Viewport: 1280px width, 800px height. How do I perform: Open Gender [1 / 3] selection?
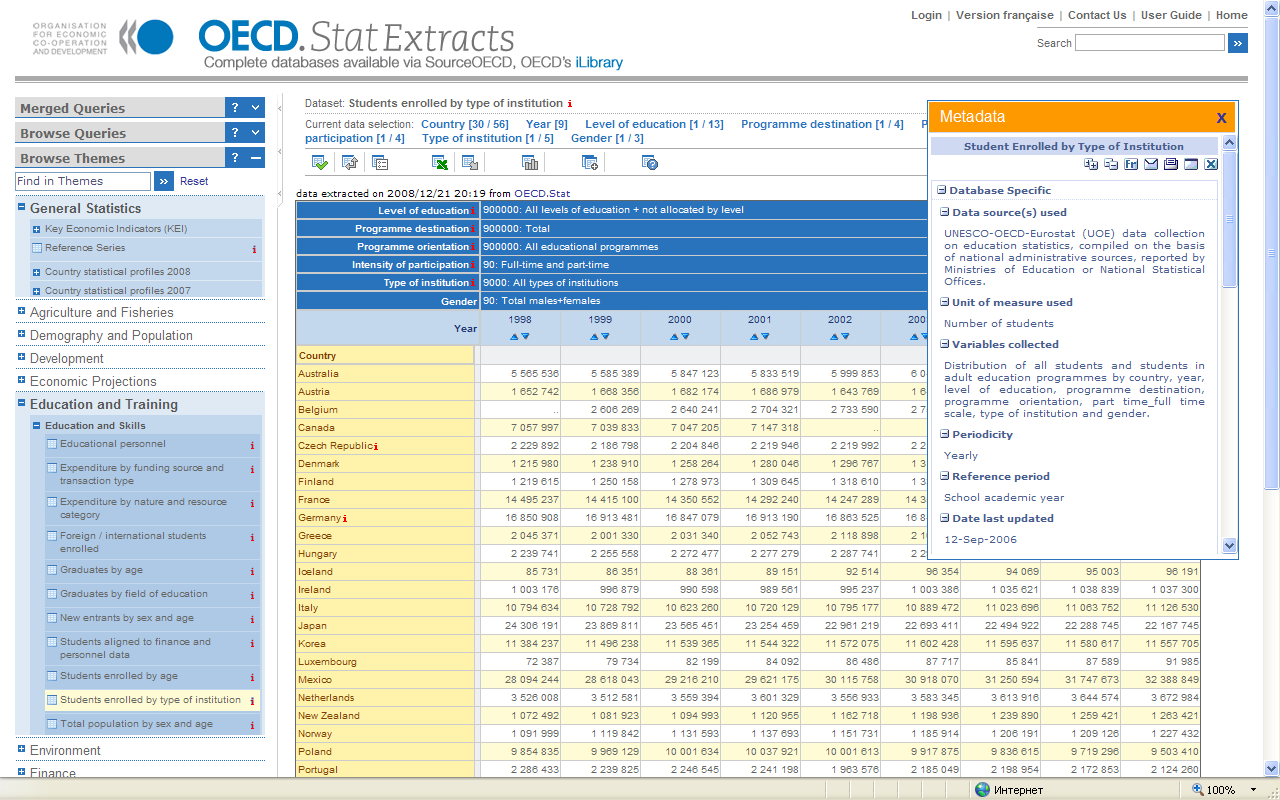pos(607,138)
